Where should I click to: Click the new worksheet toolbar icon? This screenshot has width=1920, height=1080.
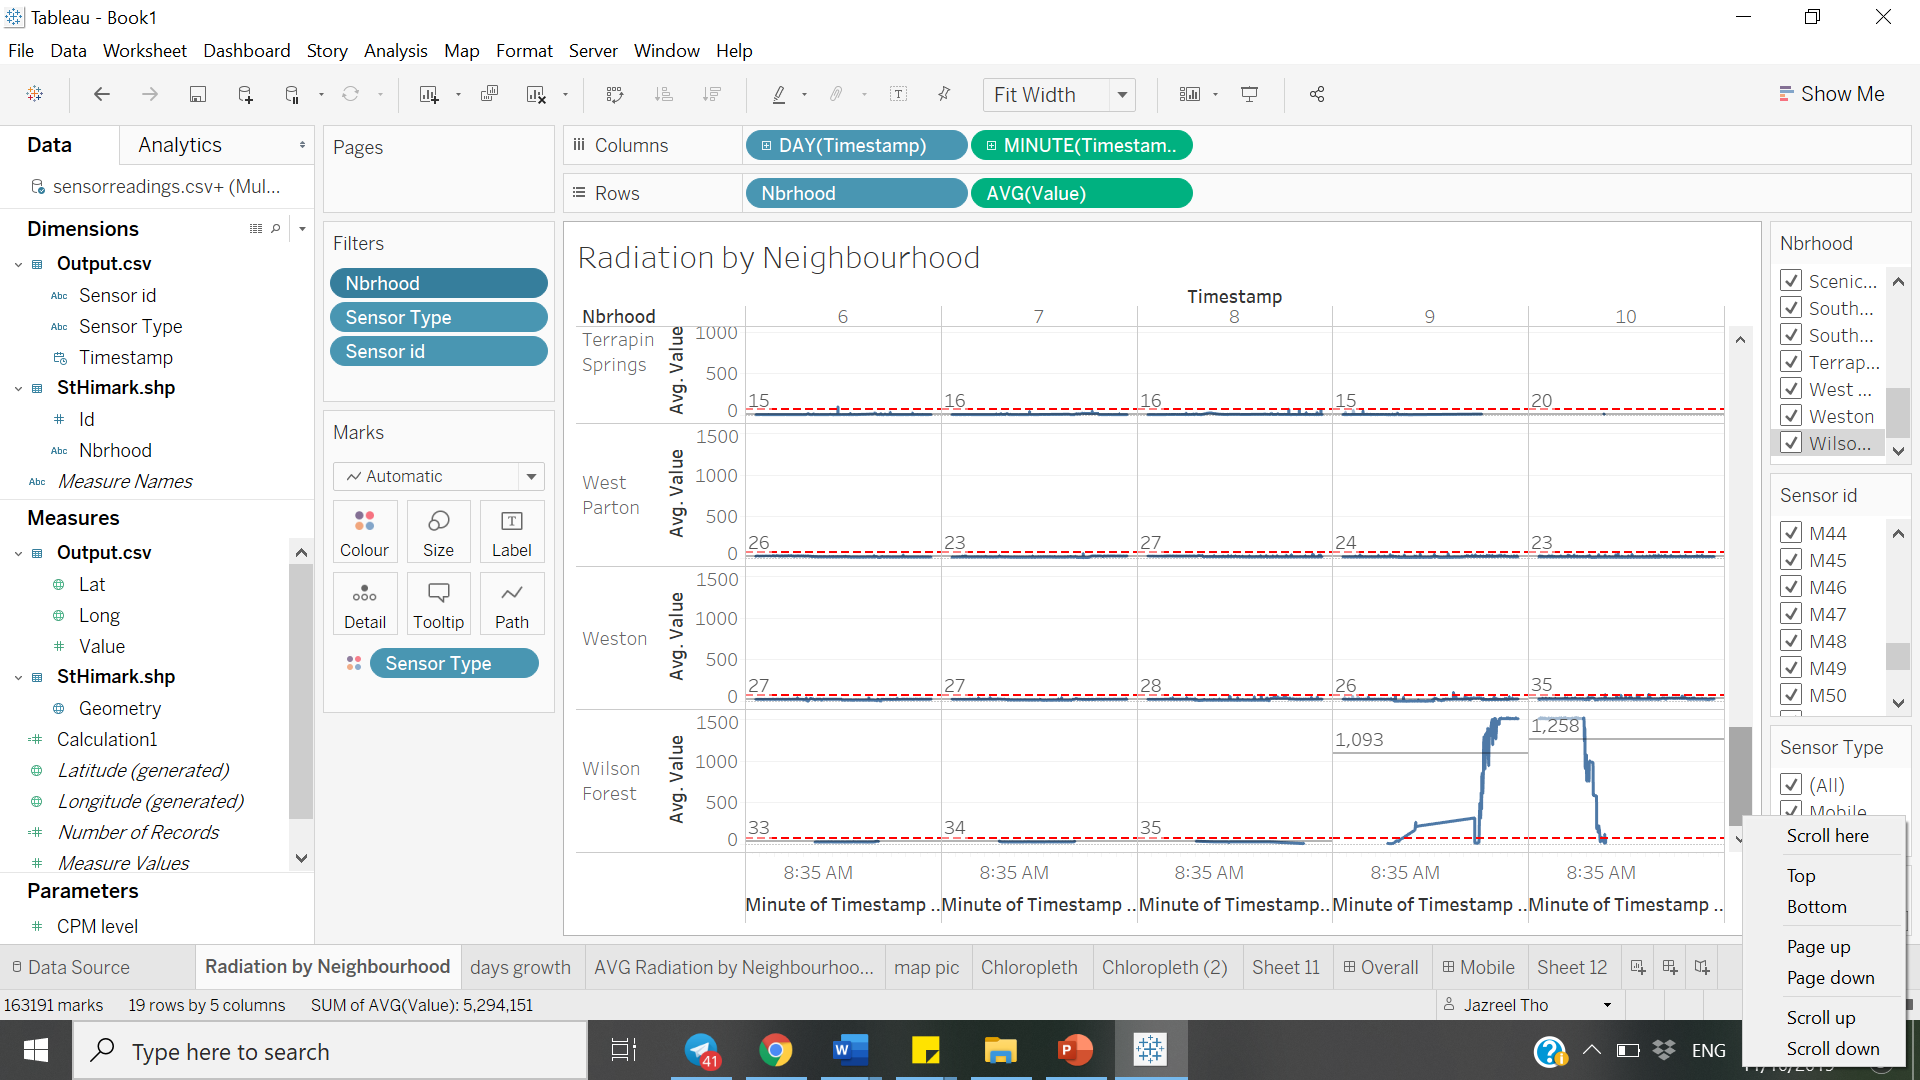429,94
